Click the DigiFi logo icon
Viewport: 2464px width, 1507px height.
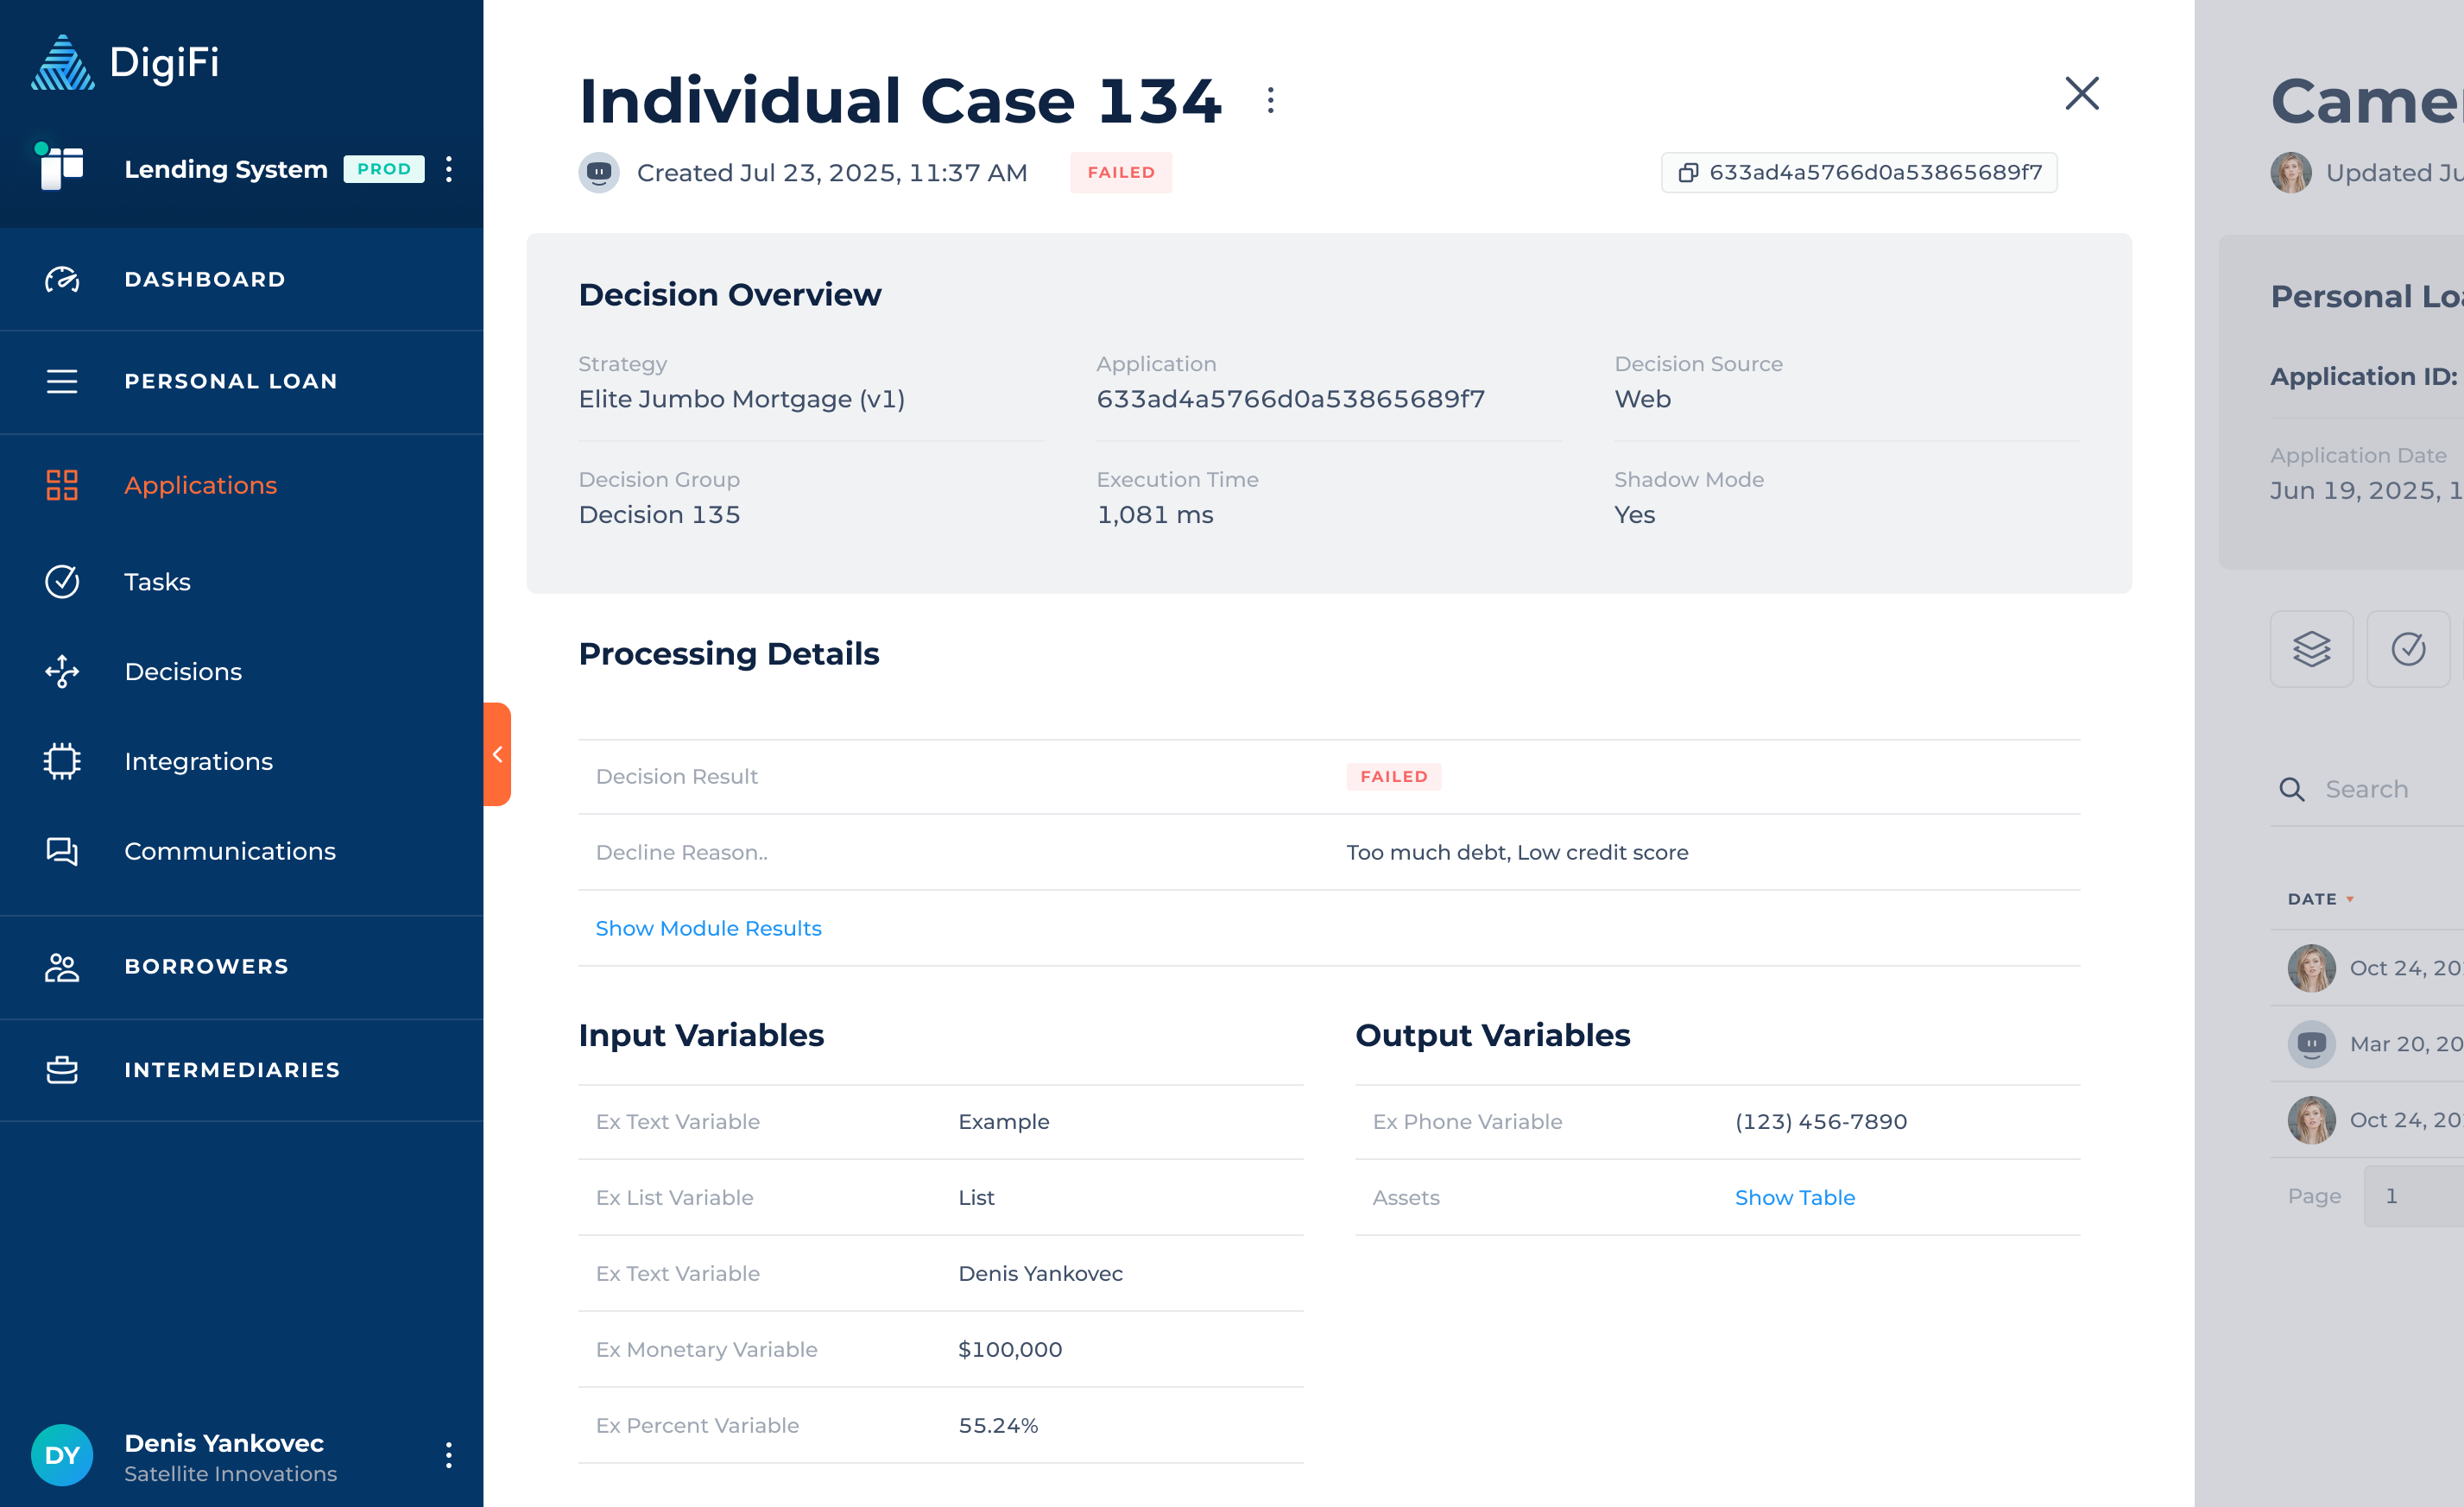(62, 62)
